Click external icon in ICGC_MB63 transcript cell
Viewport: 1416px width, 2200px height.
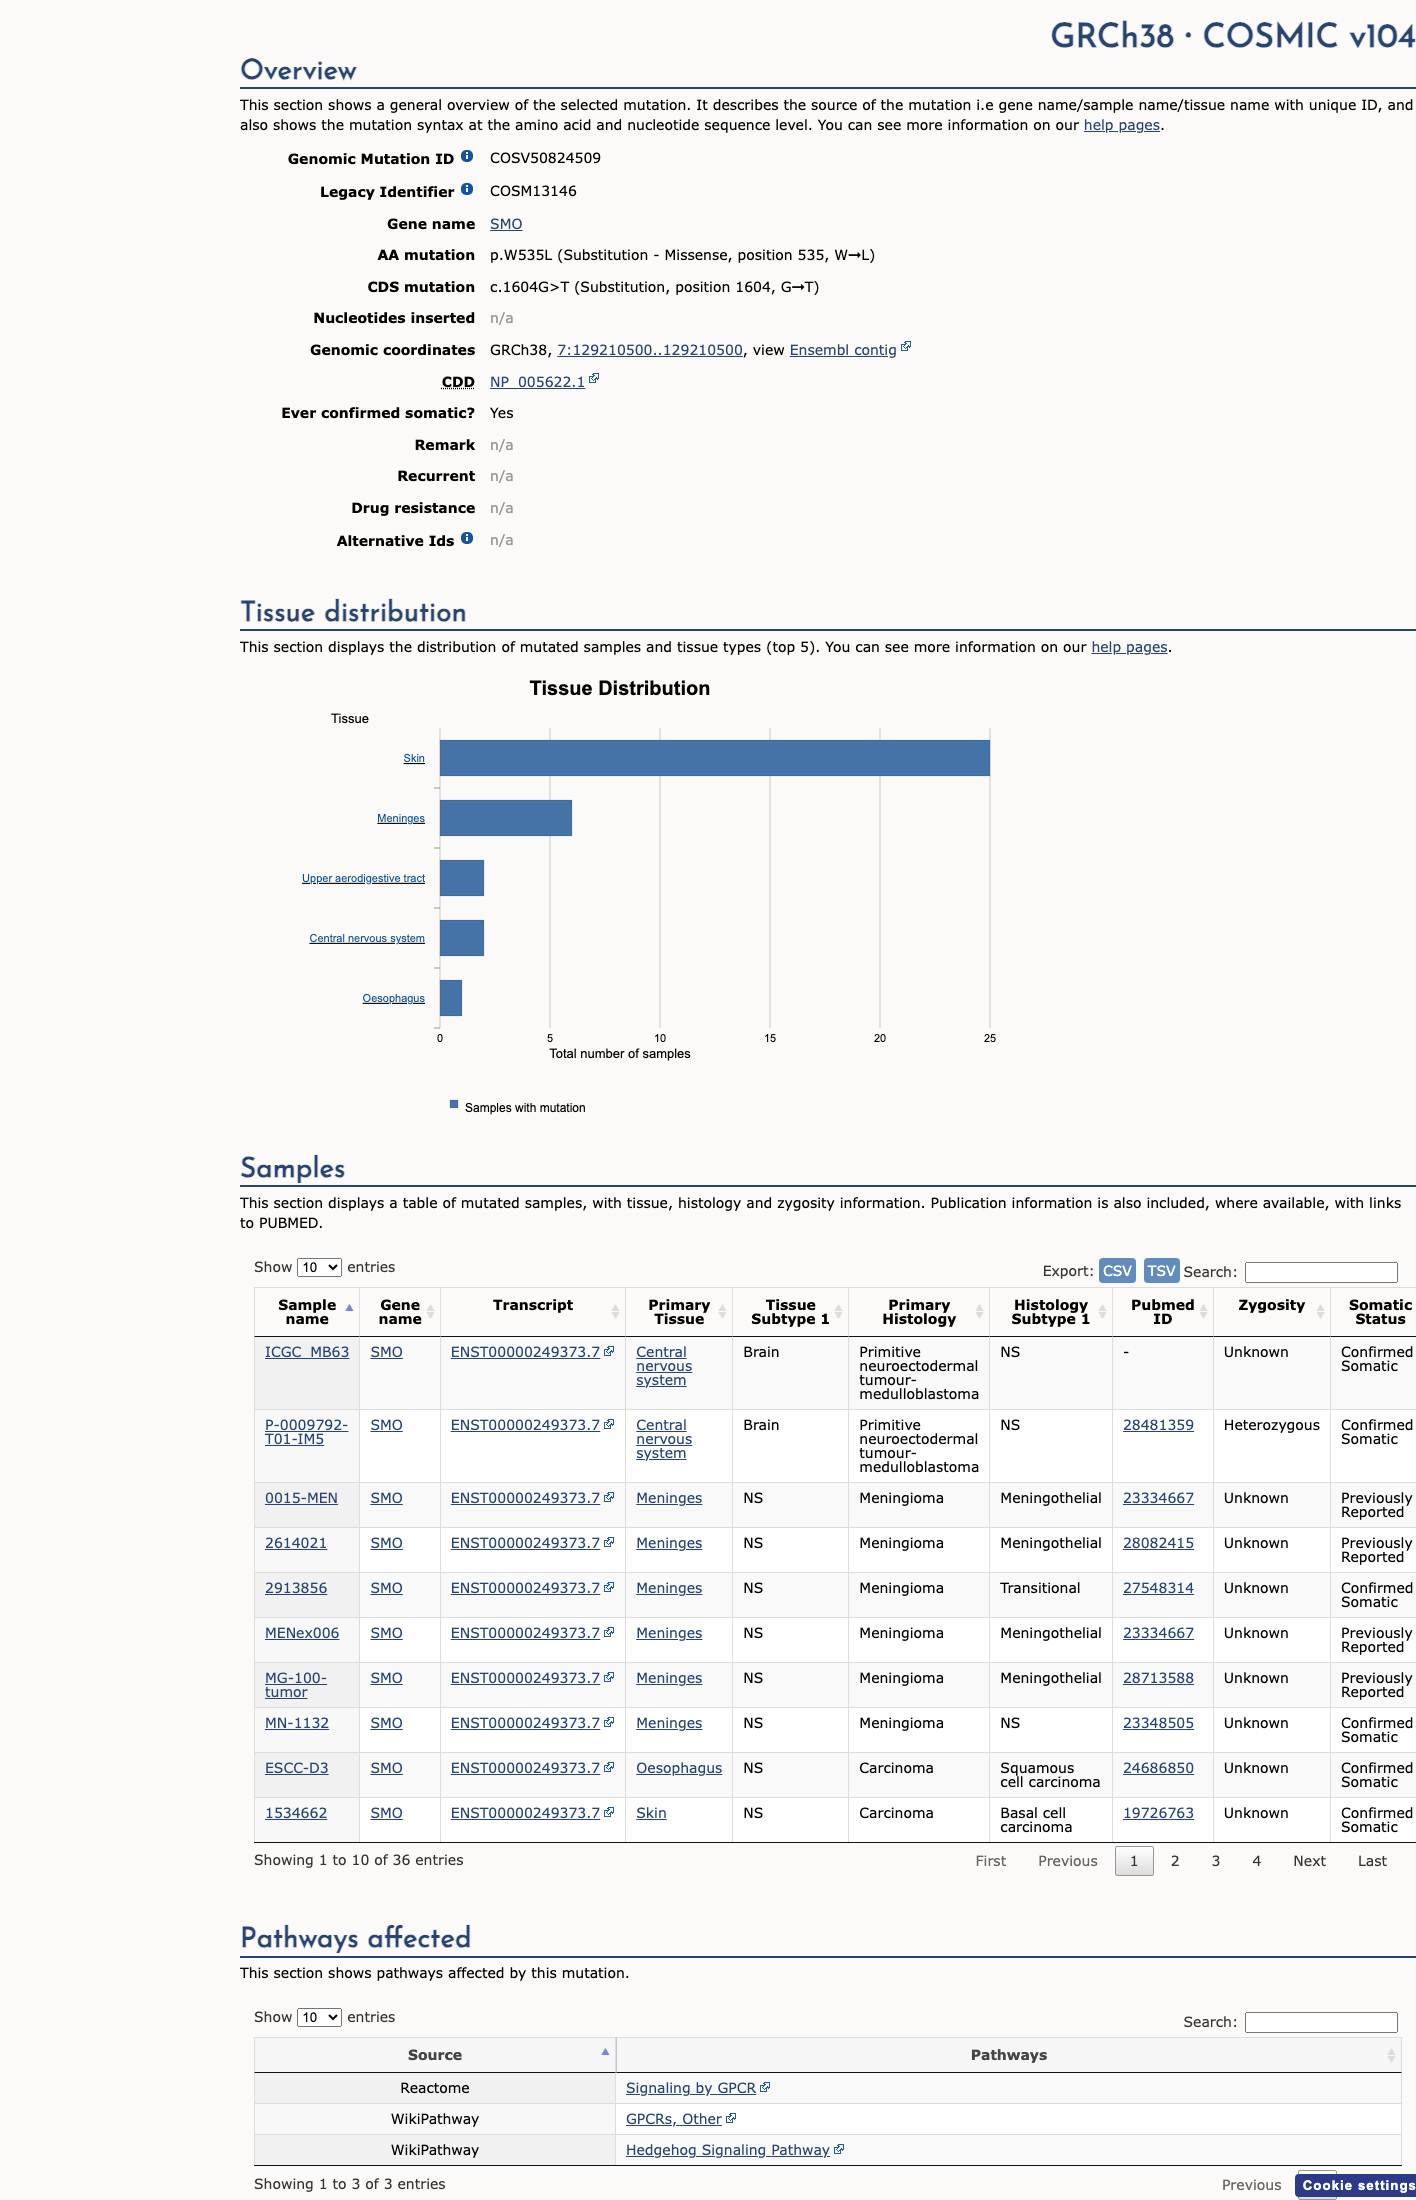pos(609,1351)
